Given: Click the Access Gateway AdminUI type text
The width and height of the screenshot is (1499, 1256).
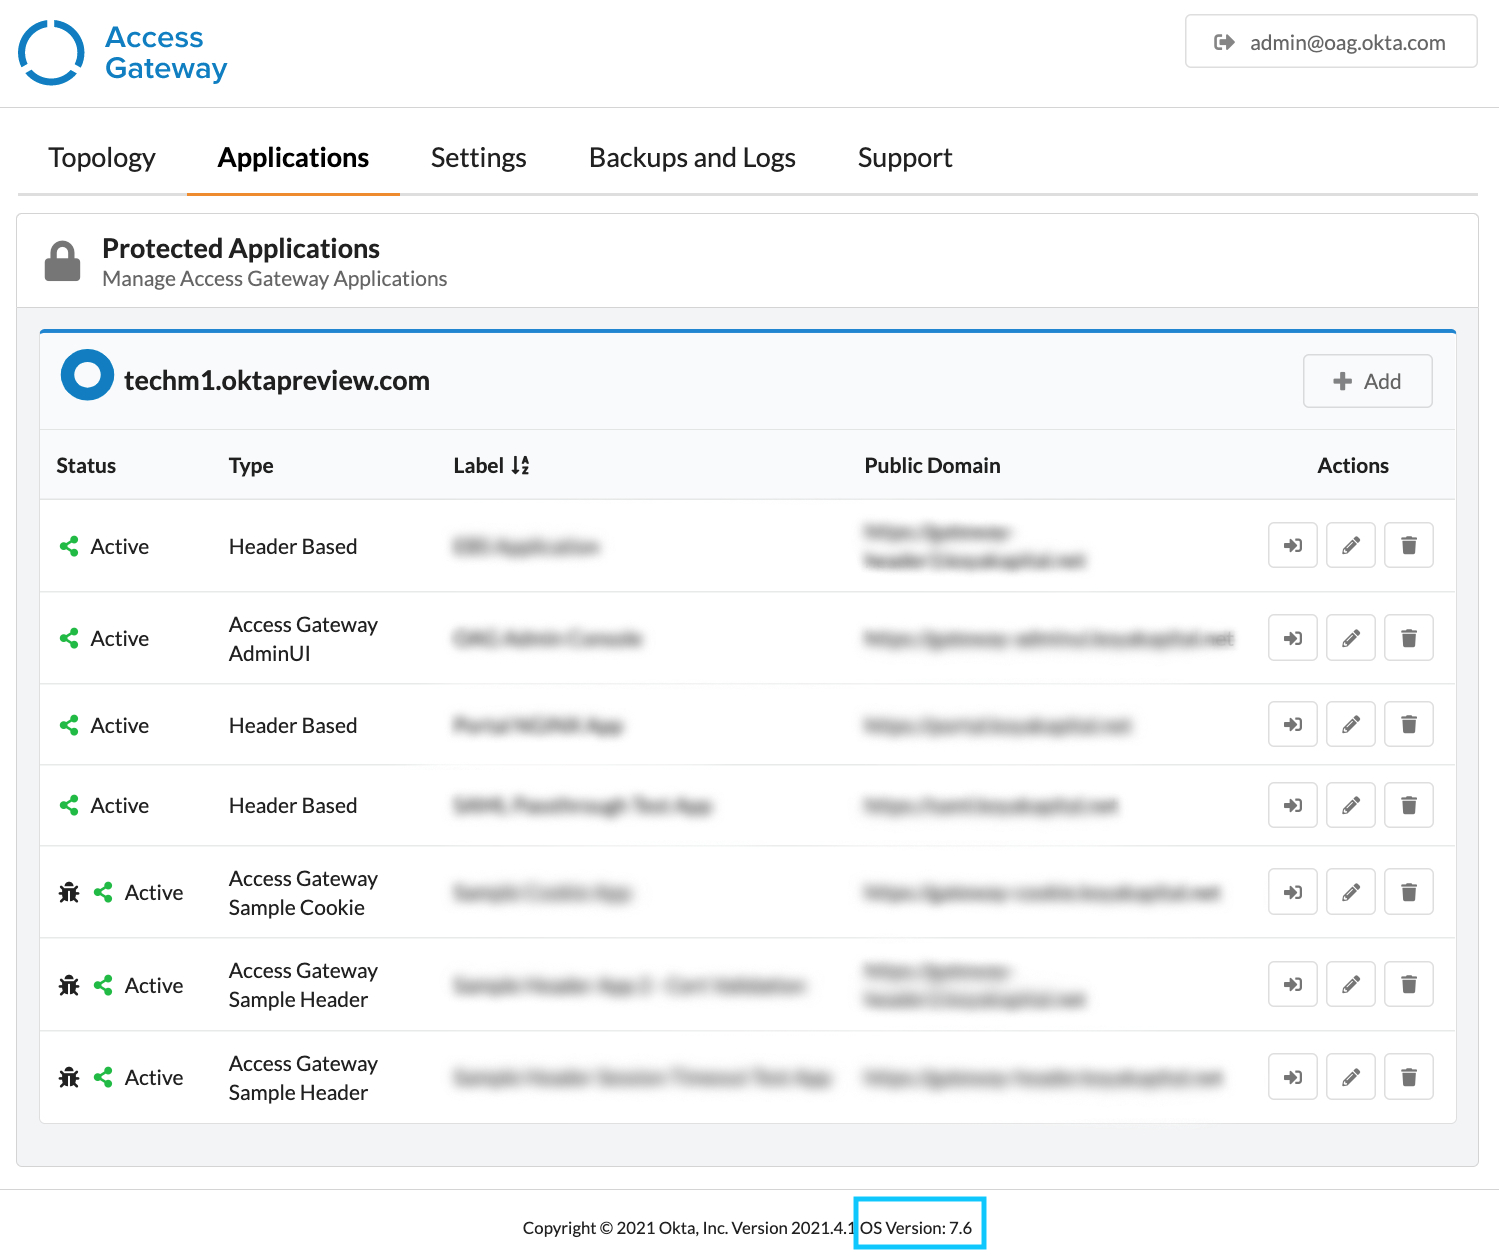Looking at the screenshot, I should pyautogui.click(x=303, y=638).
